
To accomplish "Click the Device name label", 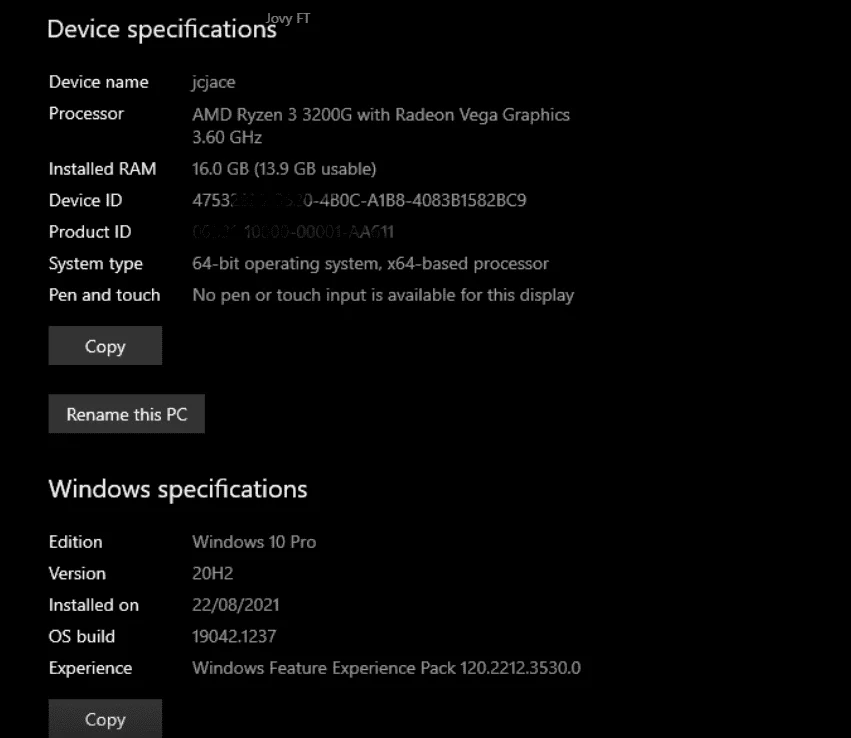I will (98, 82).
